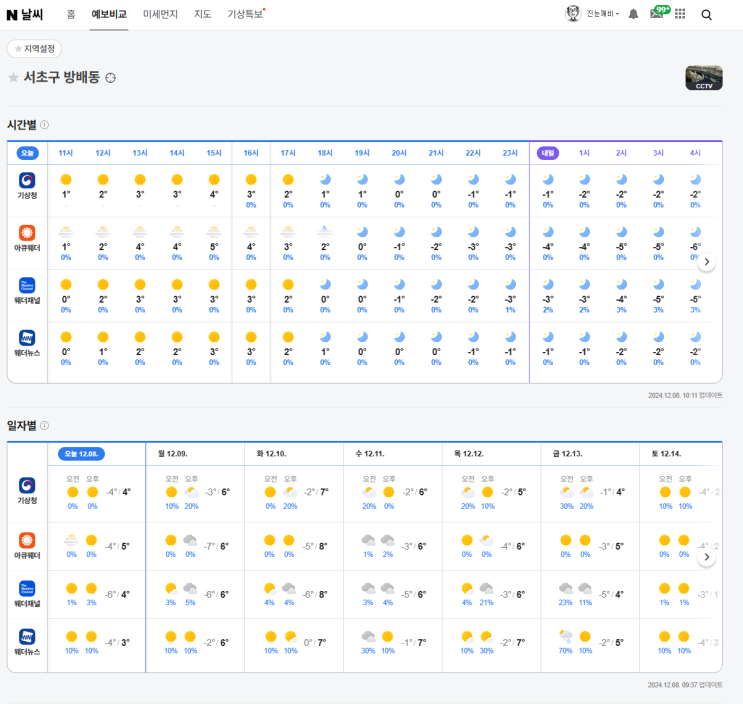Switch to the 미세먼지 tab

pos(160,14)
